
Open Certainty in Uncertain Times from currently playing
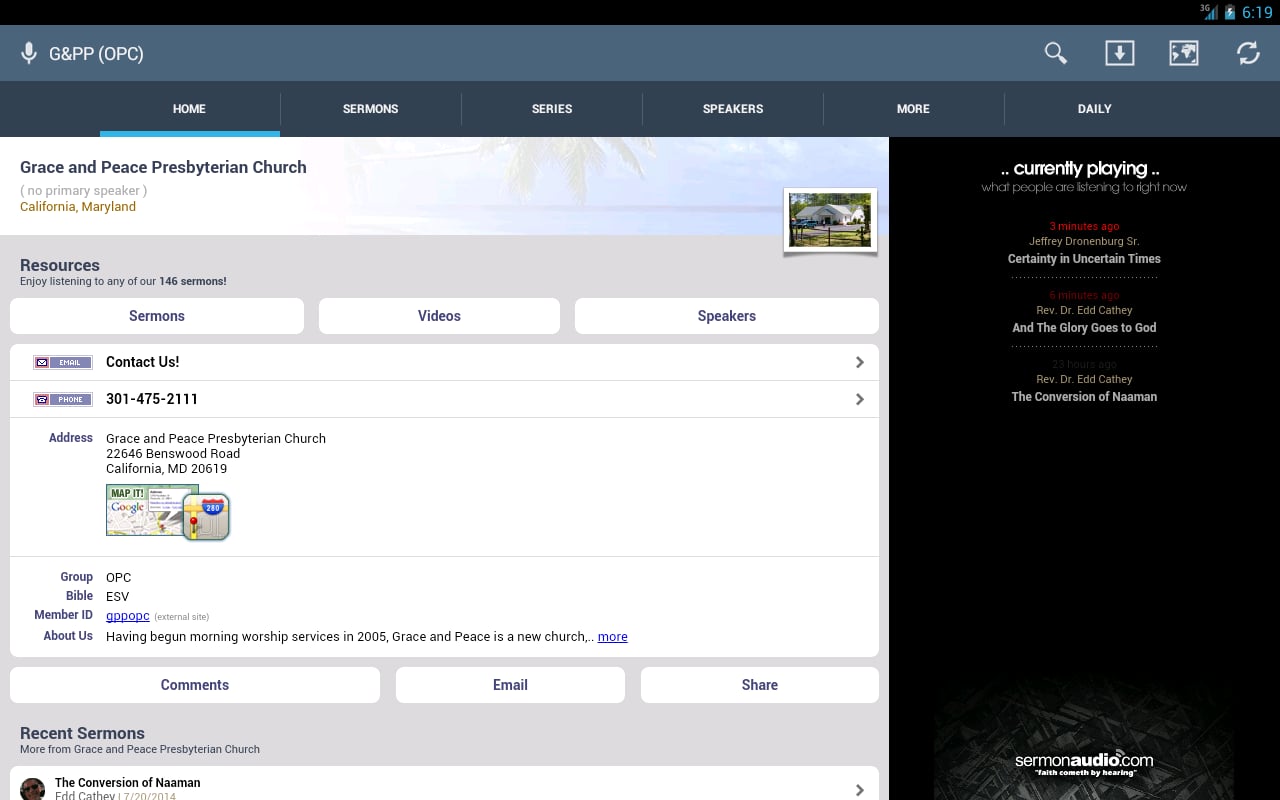click(x=1084, y=259)
